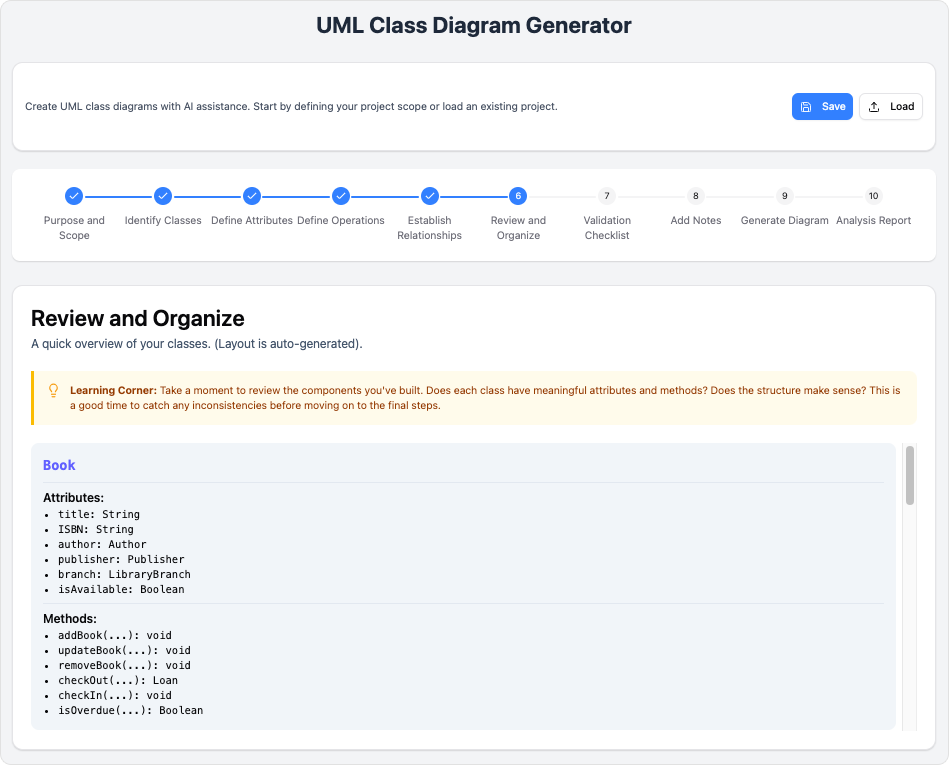Click the Methods: section label
Image resolution: width=949 pixels, height=765 pixels.
point(70,619)
